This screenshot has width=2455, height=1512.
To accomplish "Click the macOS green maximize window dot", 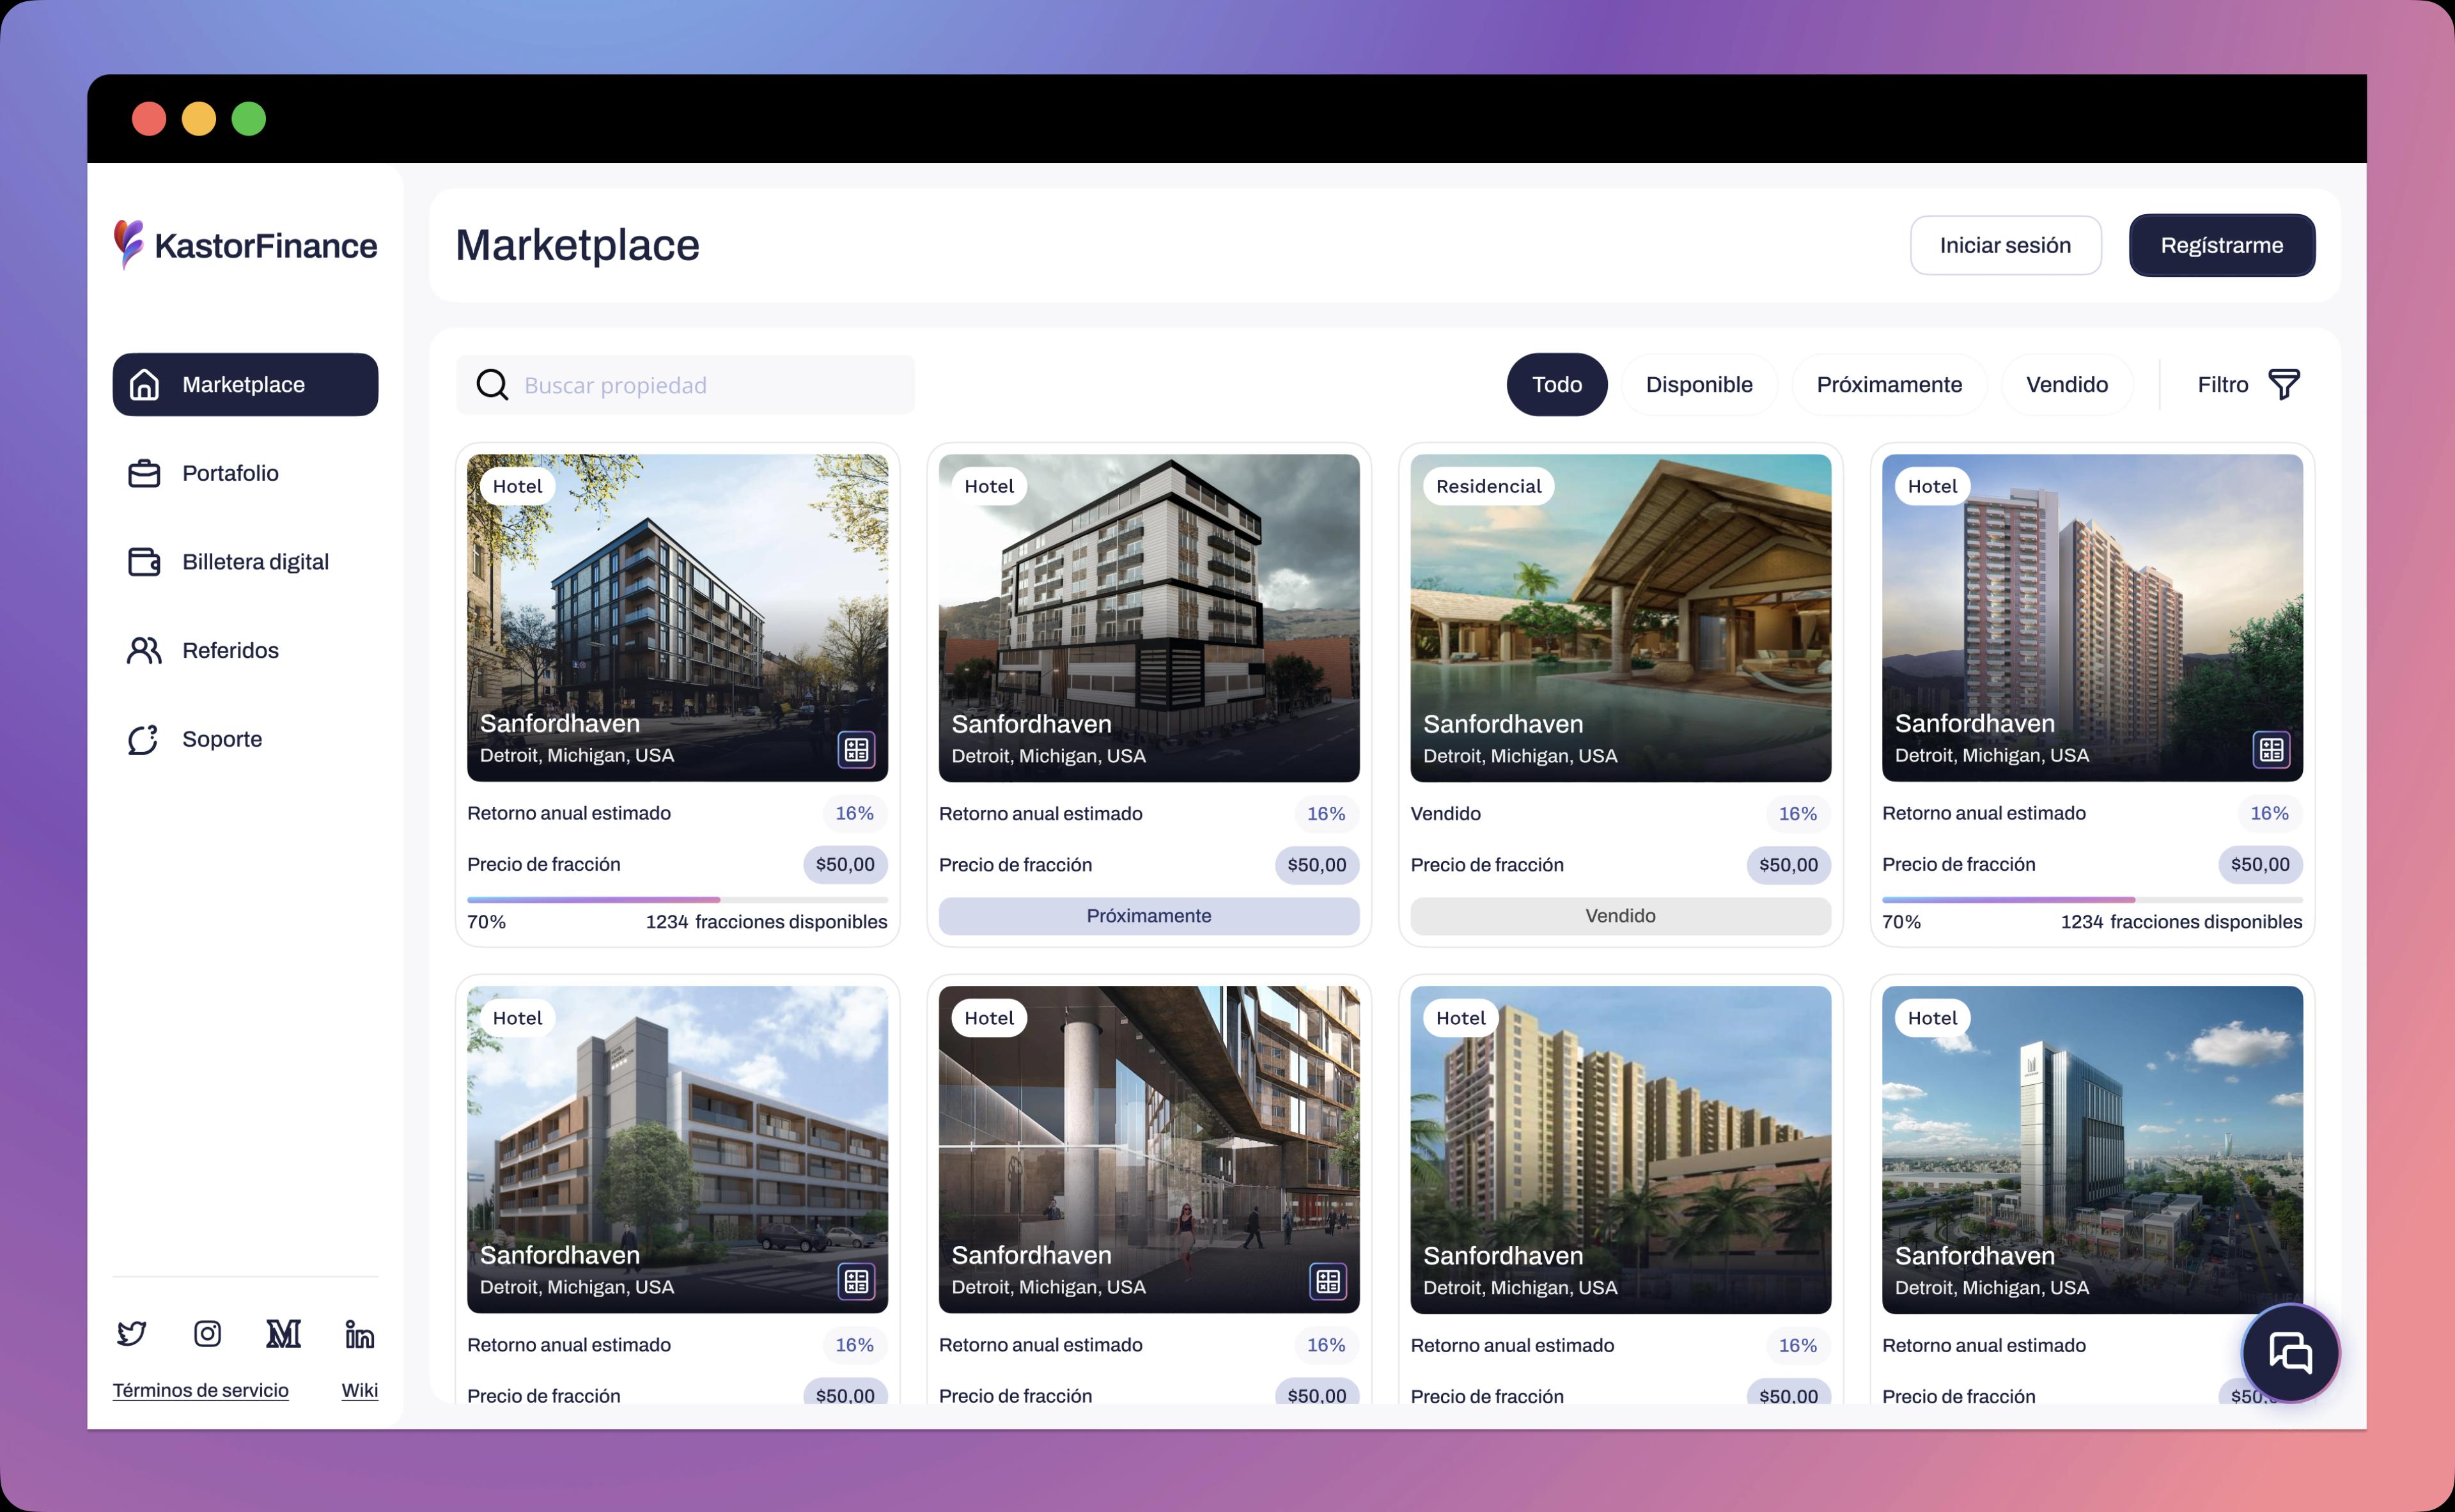I will click(249, 119).
